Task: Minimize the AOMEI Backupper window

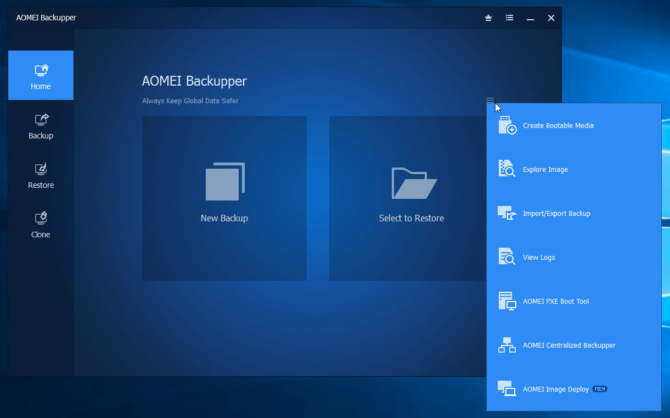Action: click(530, 18)
